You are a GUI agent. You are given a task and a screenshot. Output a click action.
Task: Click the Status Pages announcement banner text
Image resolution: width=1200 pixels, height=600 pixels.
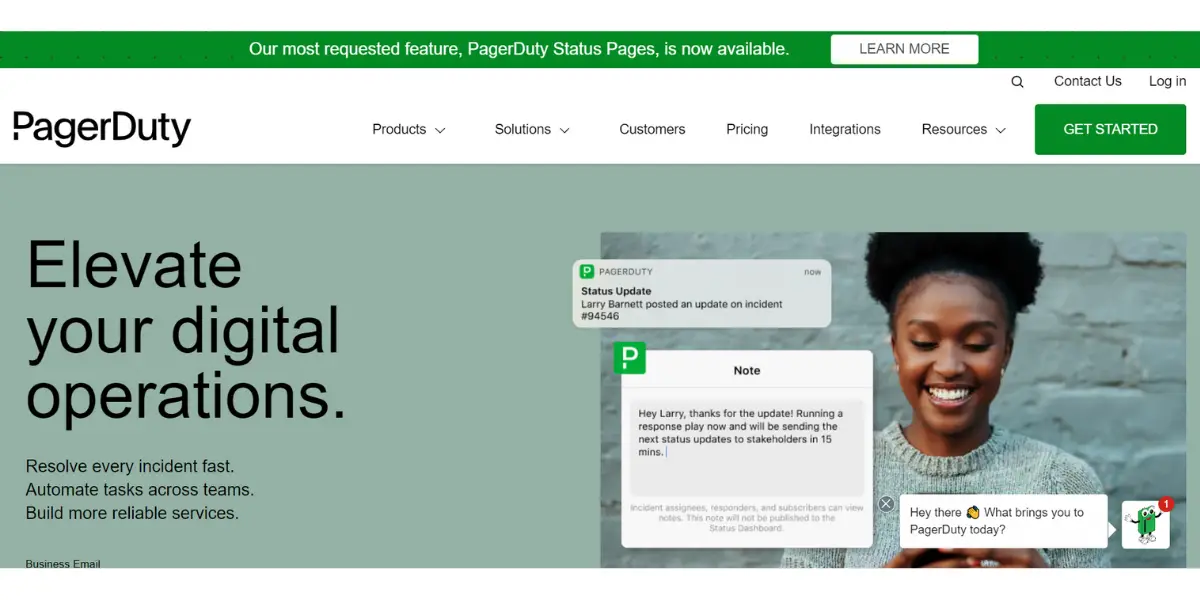[x=519, y=49]
